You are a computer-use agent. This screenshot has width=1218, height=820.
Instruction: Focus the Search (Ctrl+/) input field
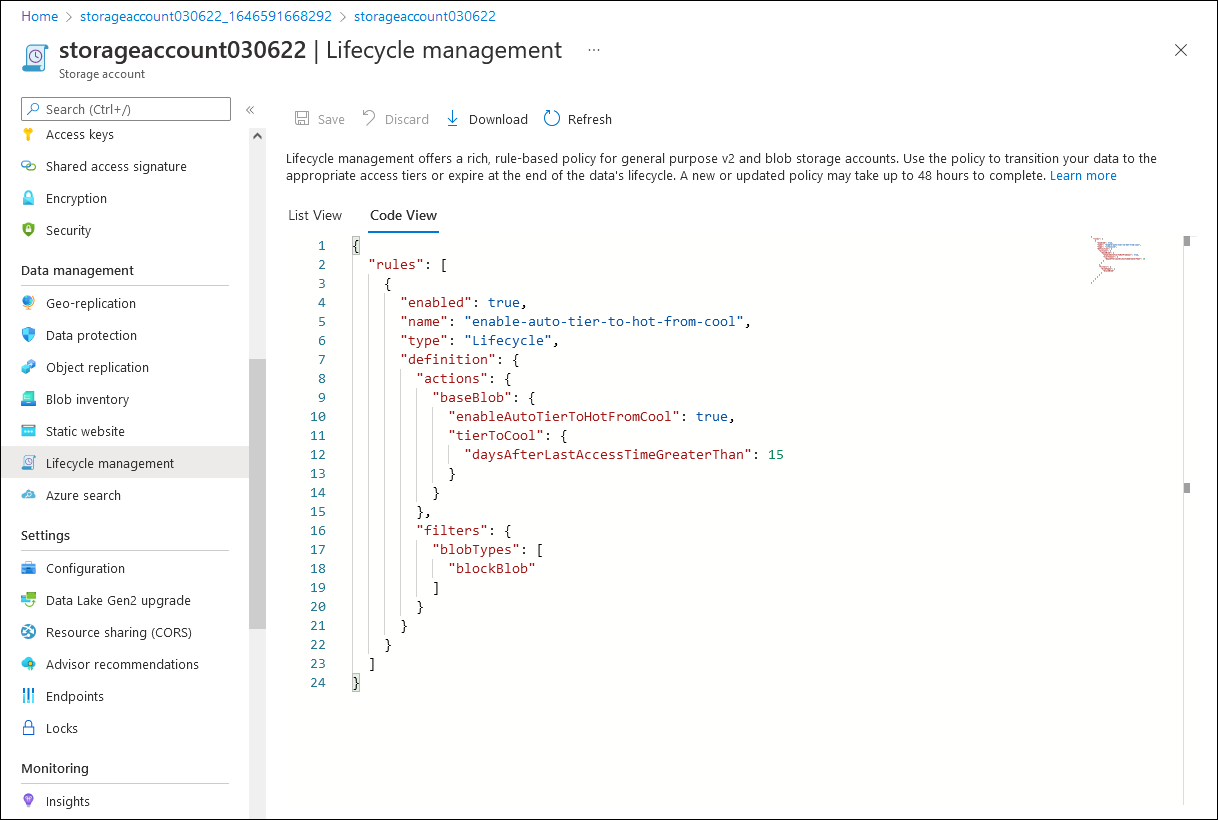(x=126, y=109)
